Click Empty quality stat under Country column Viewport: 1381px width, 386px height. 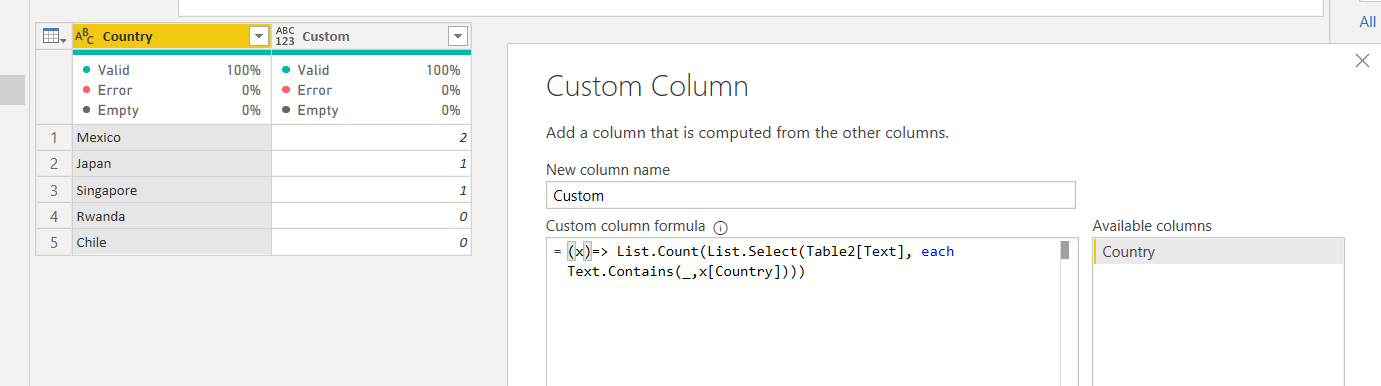pyautogui.click(x=171, y=110)
